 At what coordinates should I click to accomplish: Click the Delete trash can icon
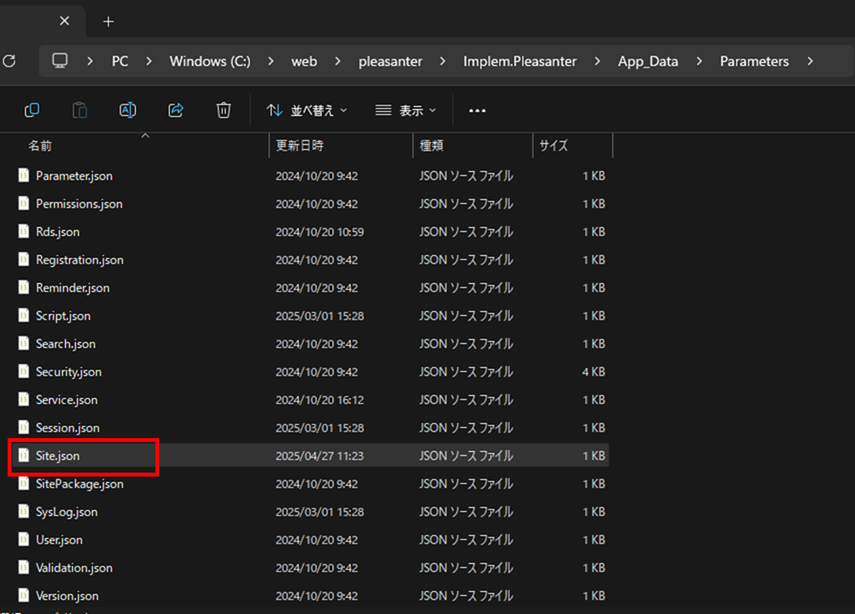224,110
